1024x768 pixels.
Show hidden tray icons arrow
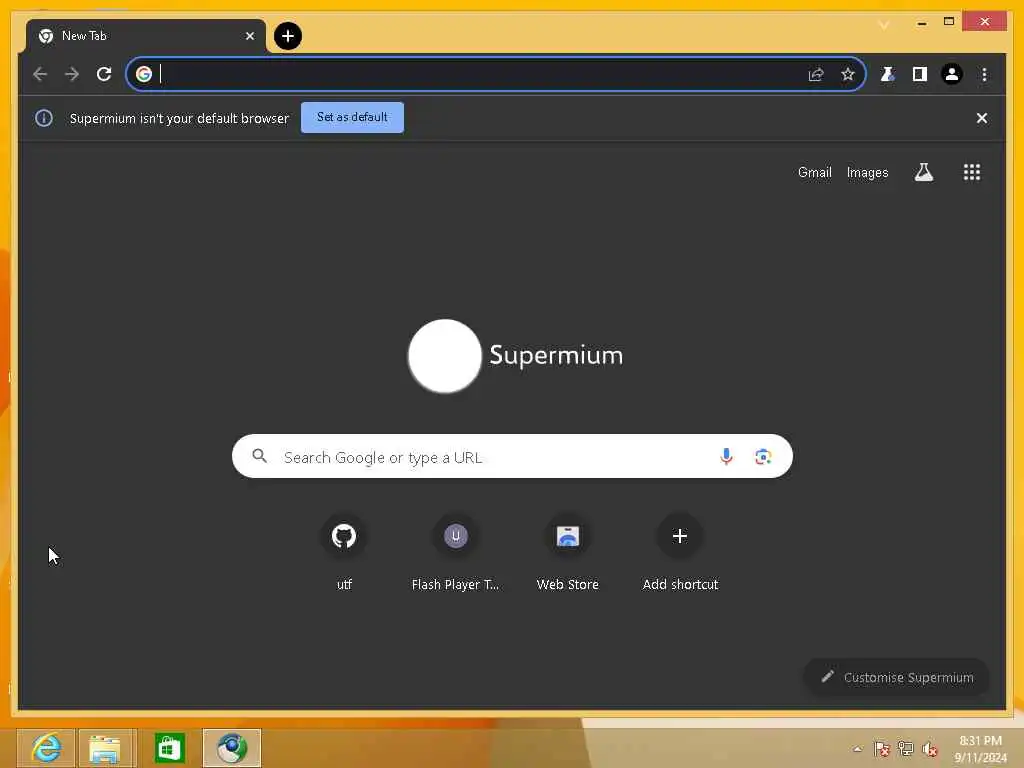(857, 749)
